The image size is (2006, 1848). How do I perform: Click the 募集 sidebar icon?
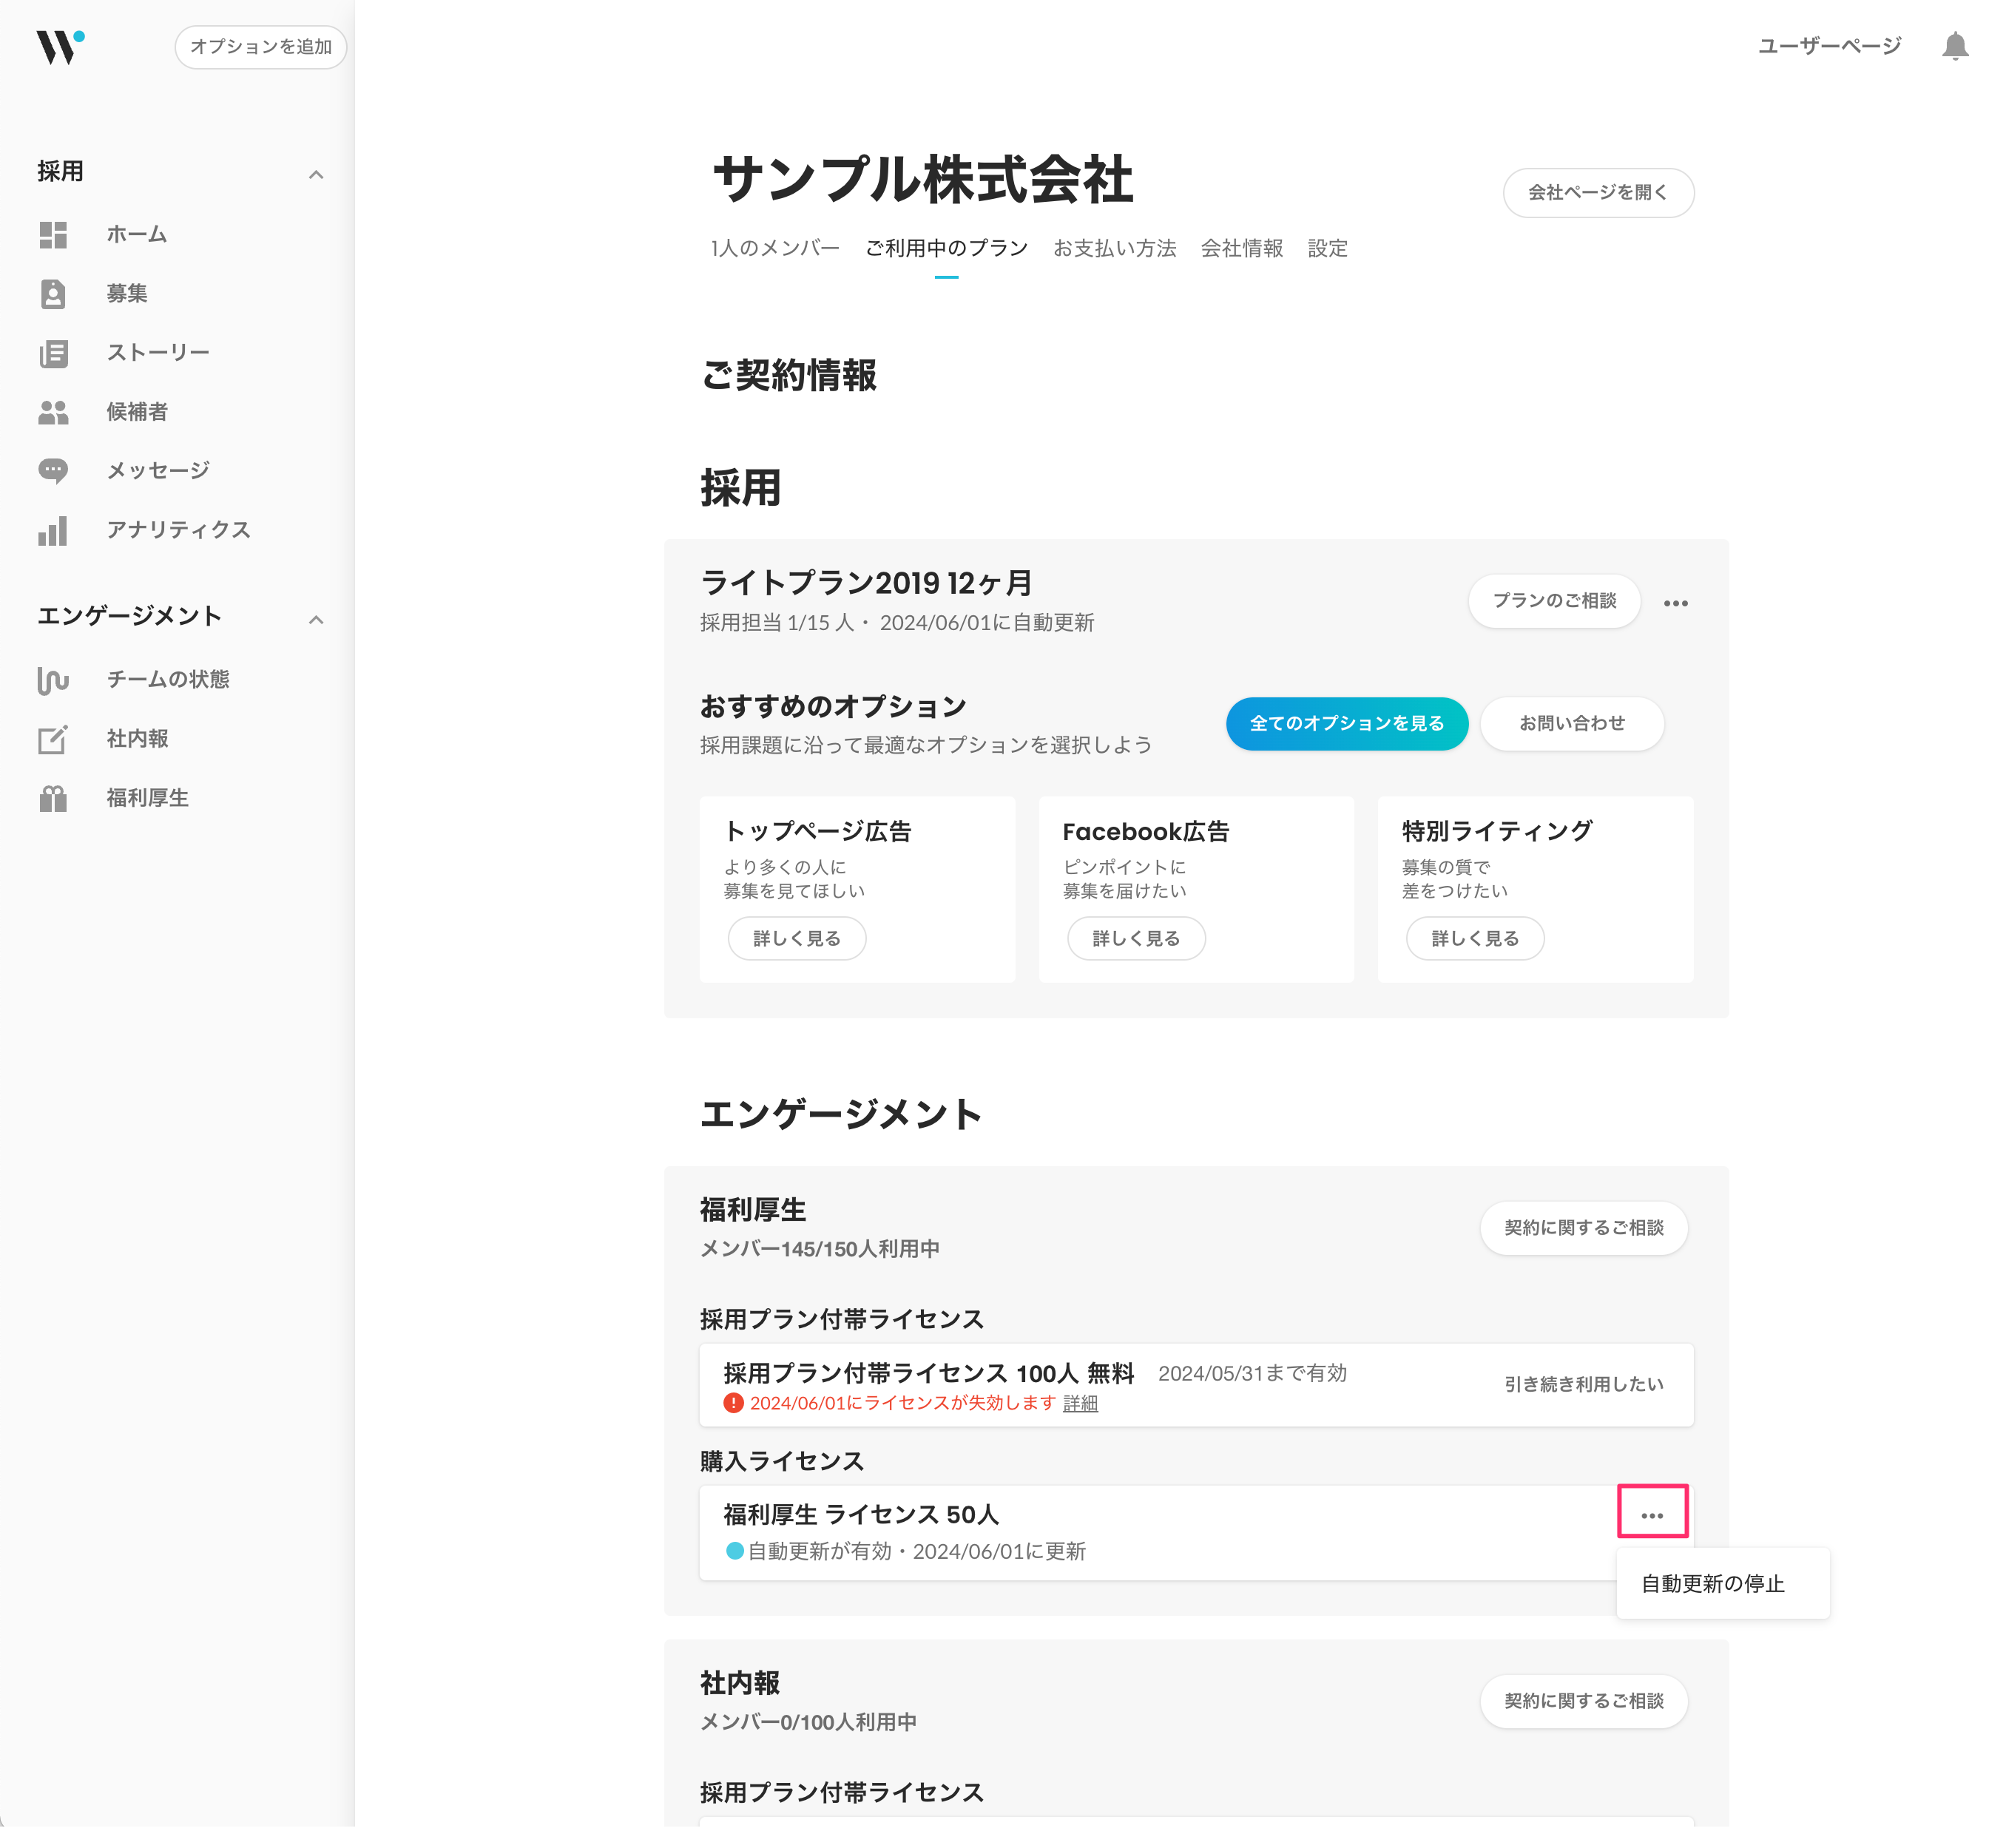click(x=53, y=294)
